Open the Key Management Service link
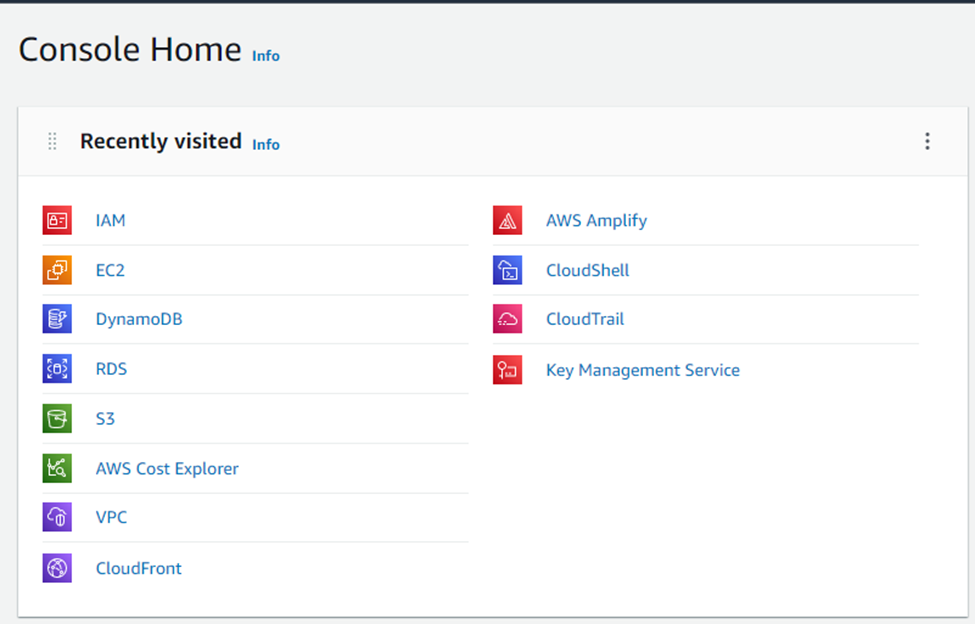The height and width of the screenshot is (624, 975). [642, 370]
